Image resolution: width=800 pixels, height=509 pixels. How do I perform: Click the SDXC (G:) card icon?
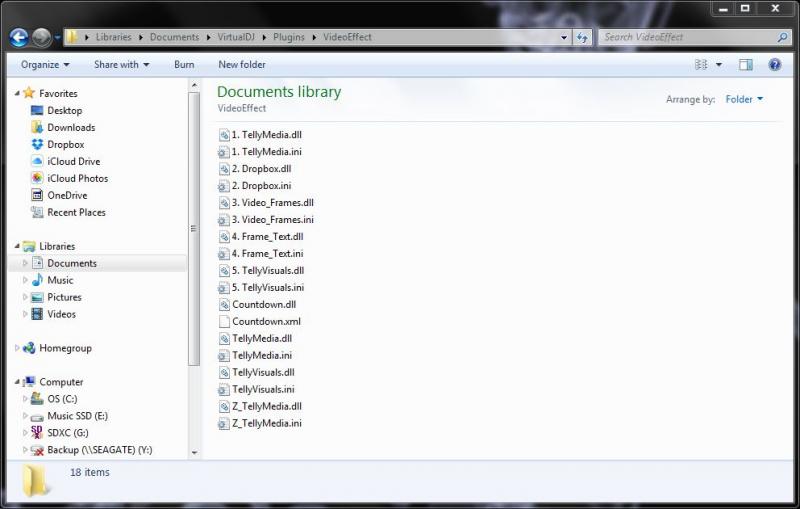coord(37,432)
